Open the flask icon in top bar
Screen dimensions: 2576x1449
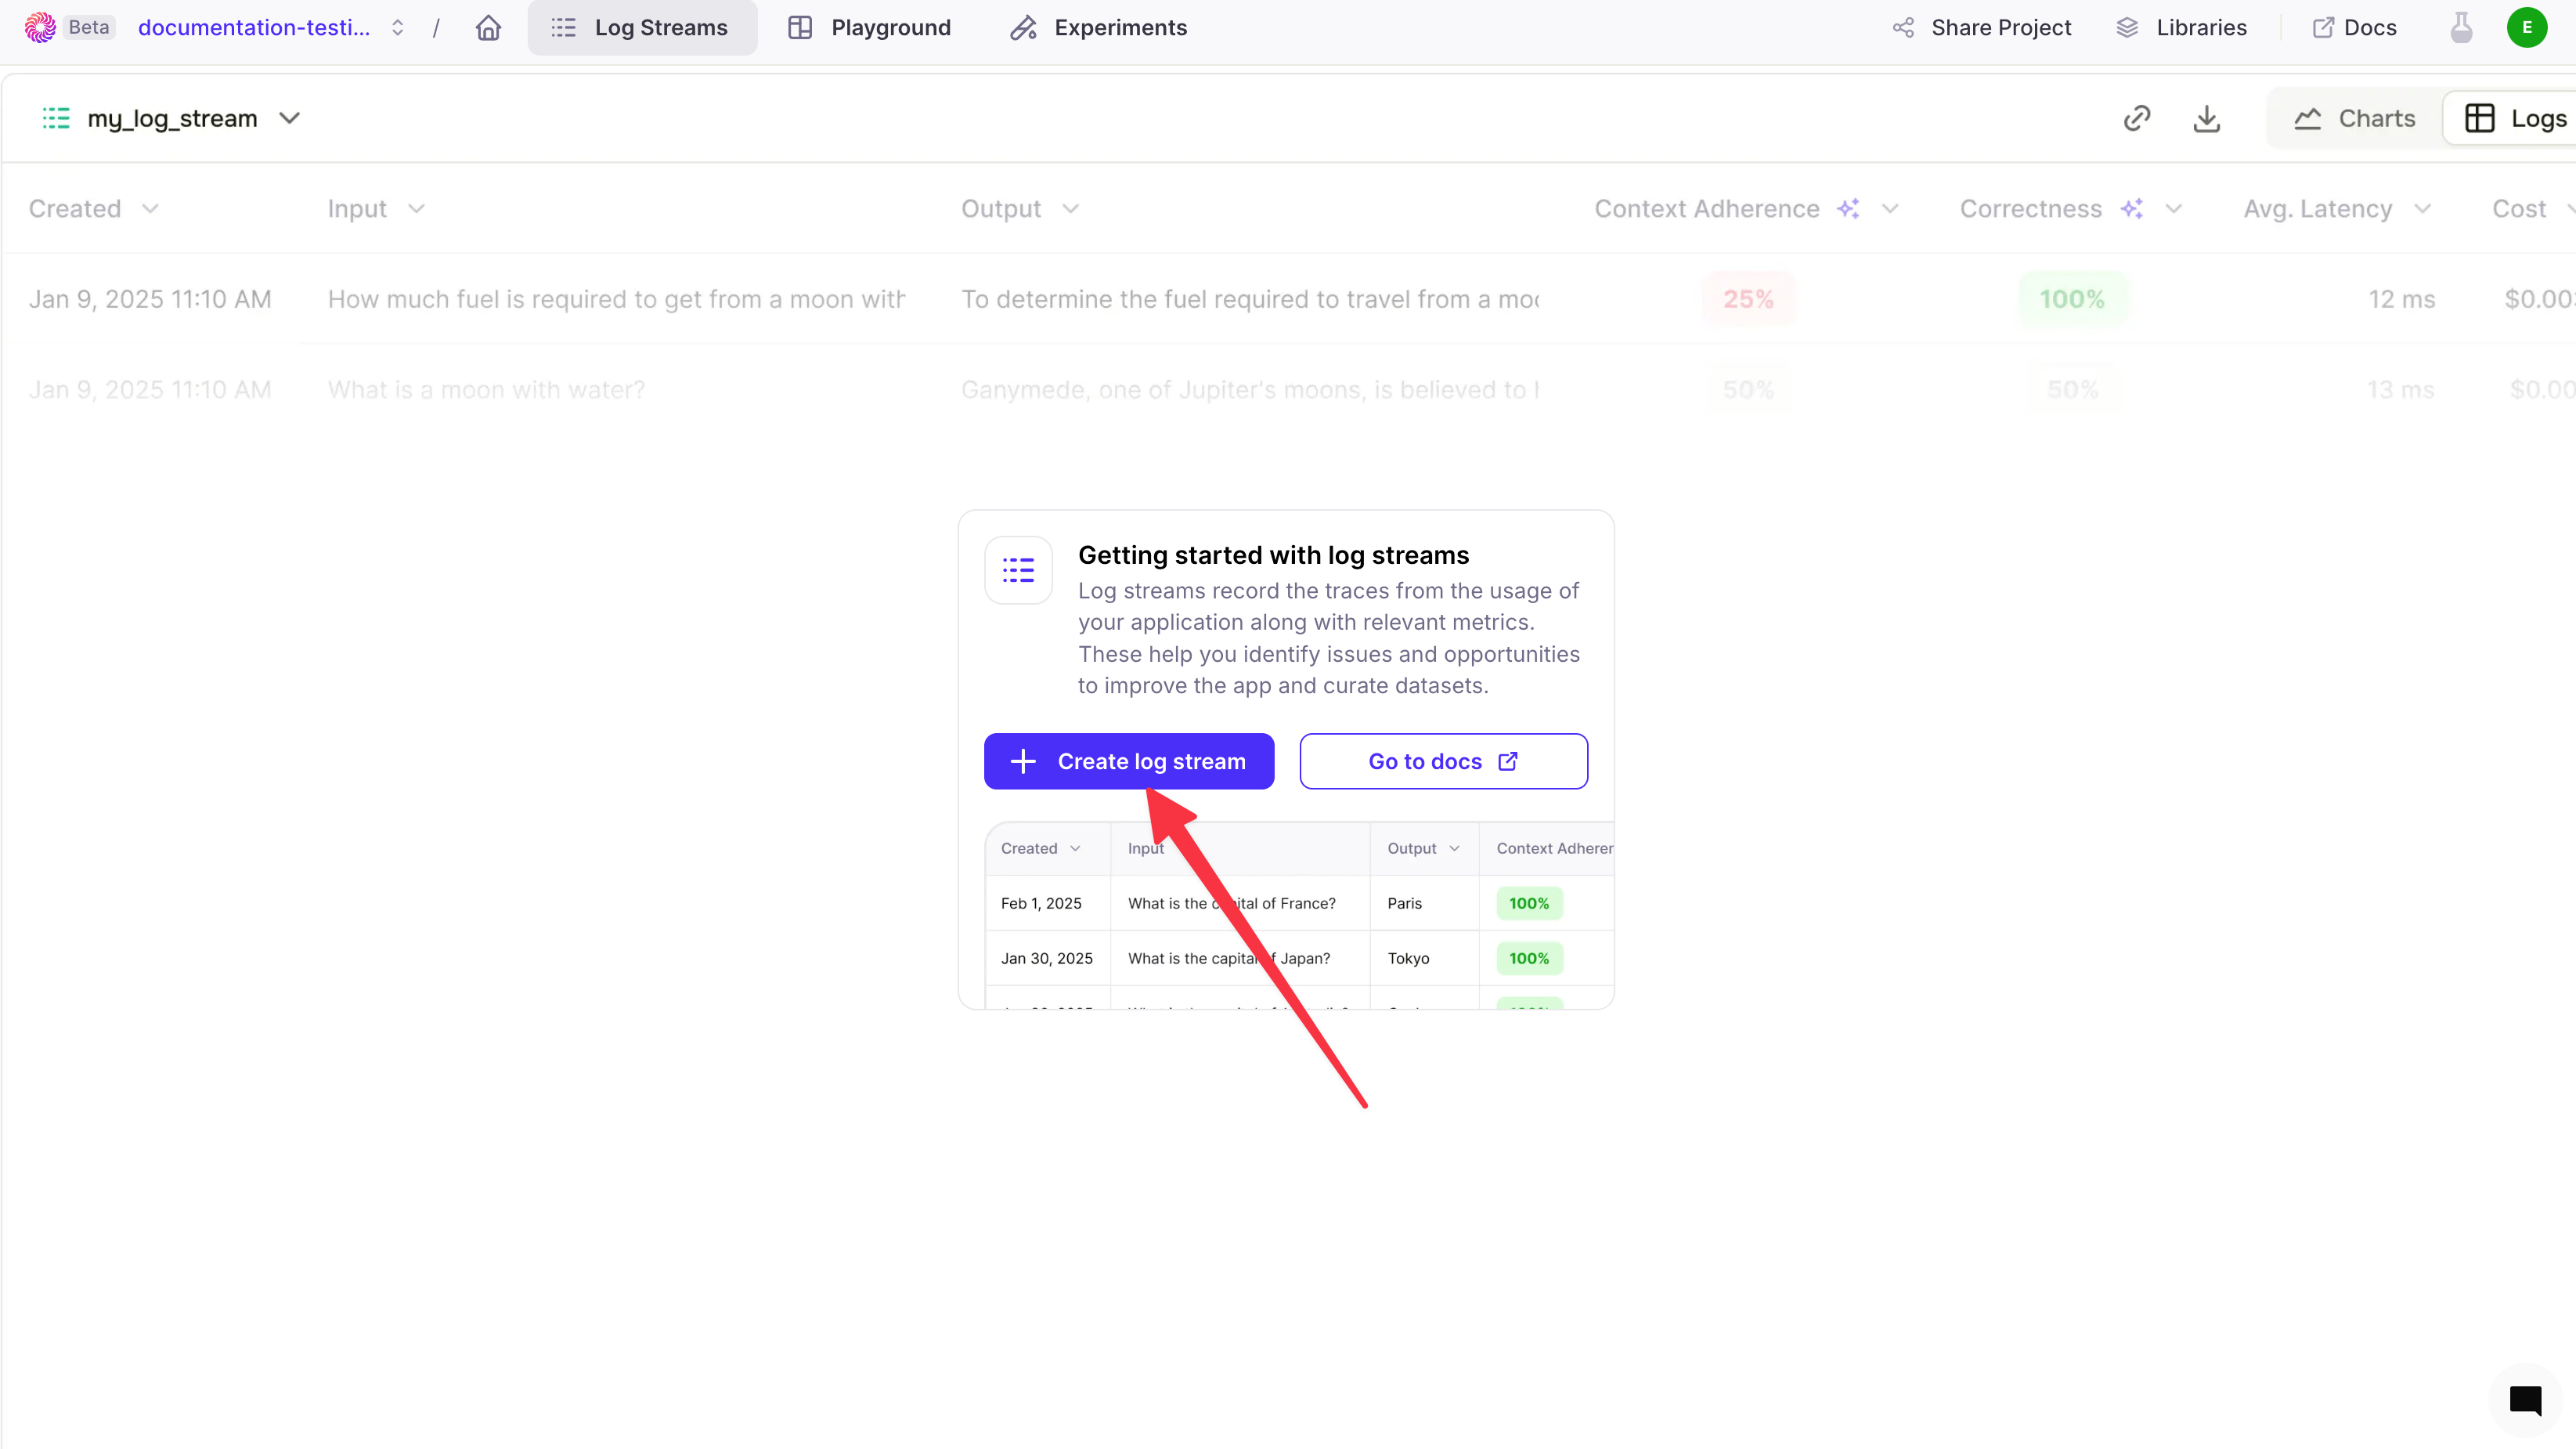coord(2461,28)
